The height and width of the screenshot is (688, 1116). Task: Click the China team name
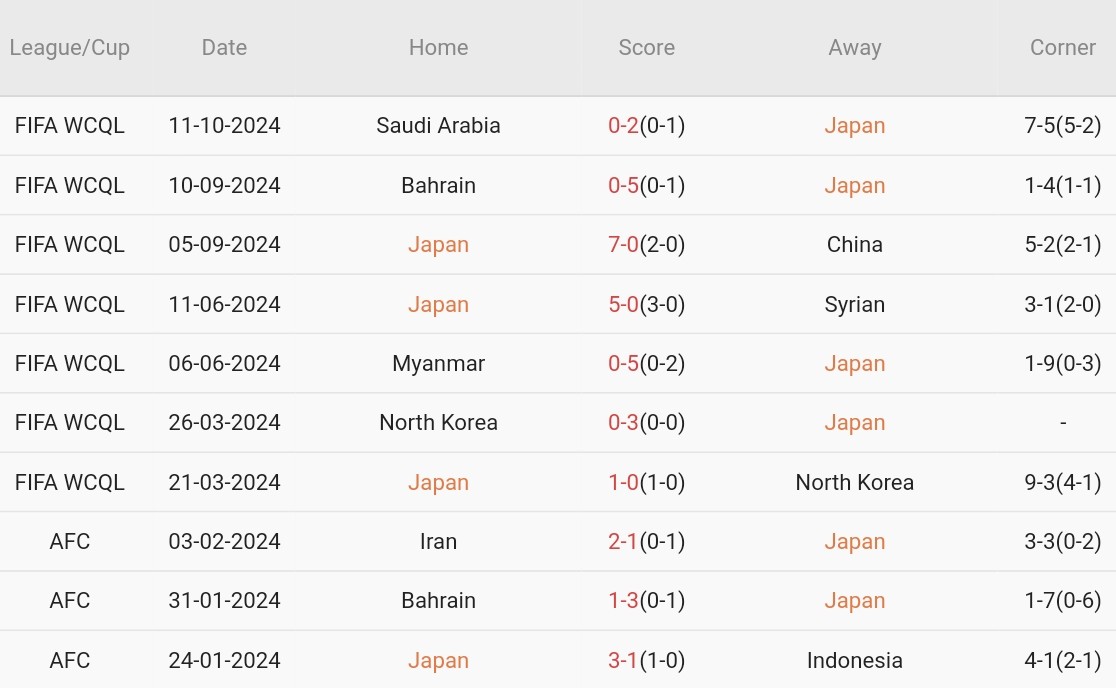[x=854, y=245]
